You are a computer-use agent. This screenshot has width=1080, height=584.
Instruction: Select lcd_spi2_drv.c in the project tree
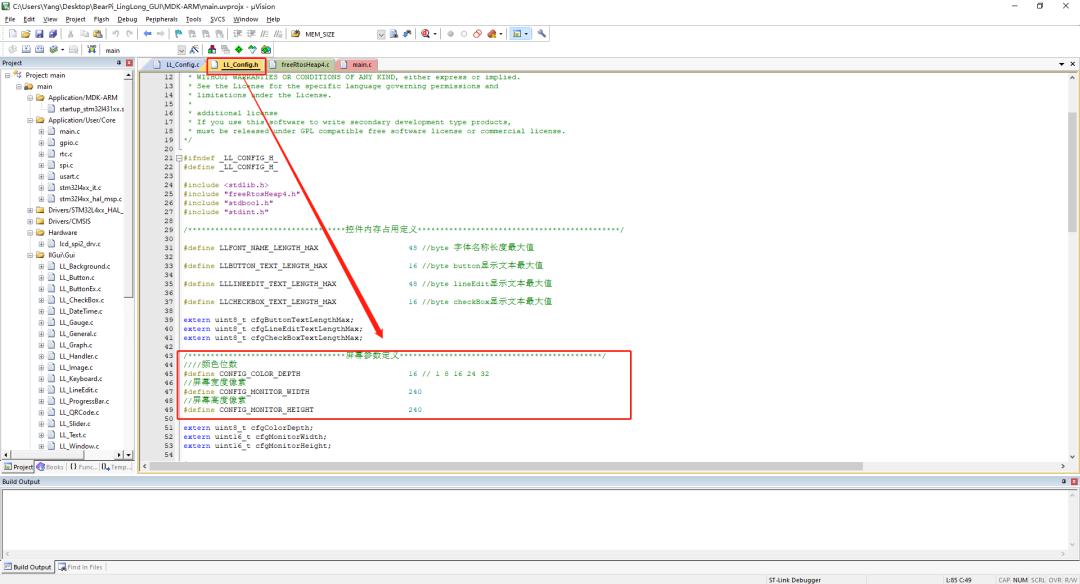pos(79,244)
